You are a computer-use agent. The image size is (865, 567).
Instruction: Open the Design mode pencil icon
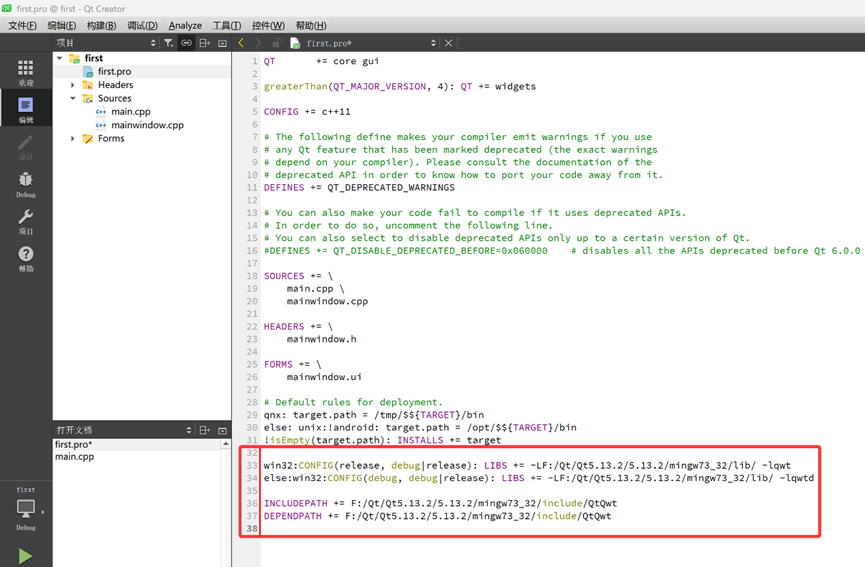tap(25, 142)
